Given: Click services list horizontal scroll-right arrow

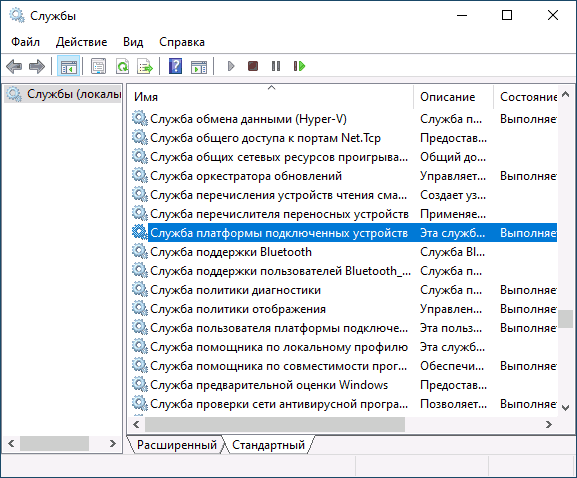Looking at the screenshot, I should 549,425.
